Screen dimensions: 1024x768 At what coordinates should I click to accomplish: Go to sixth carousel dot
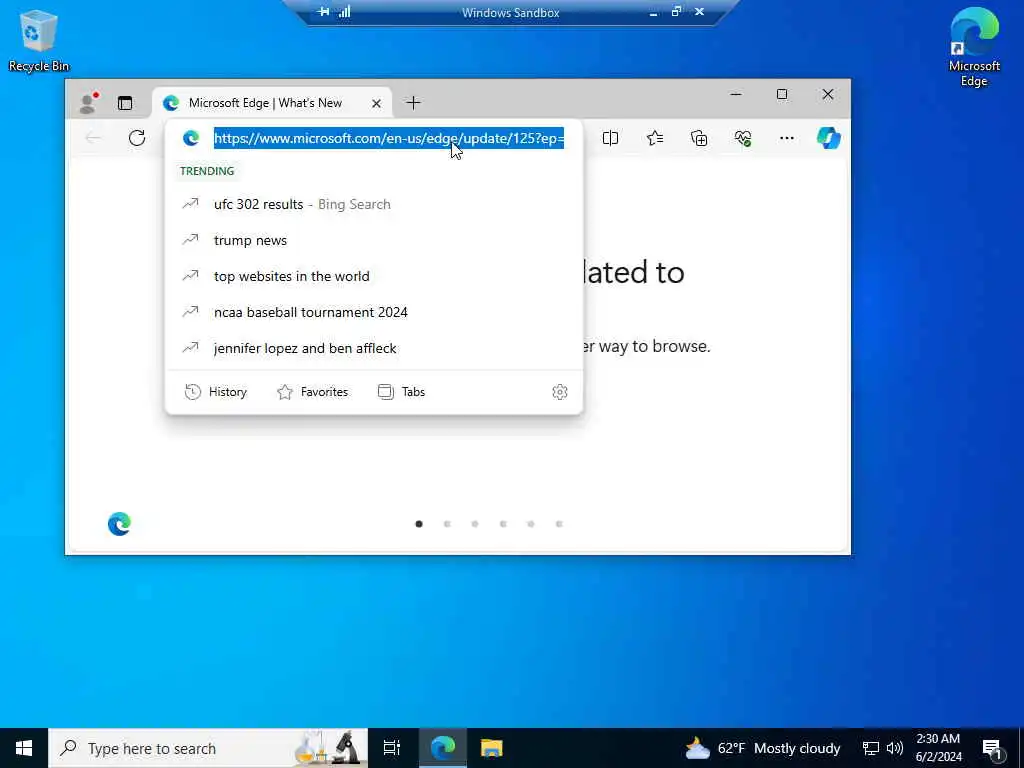tap(559, 524)
